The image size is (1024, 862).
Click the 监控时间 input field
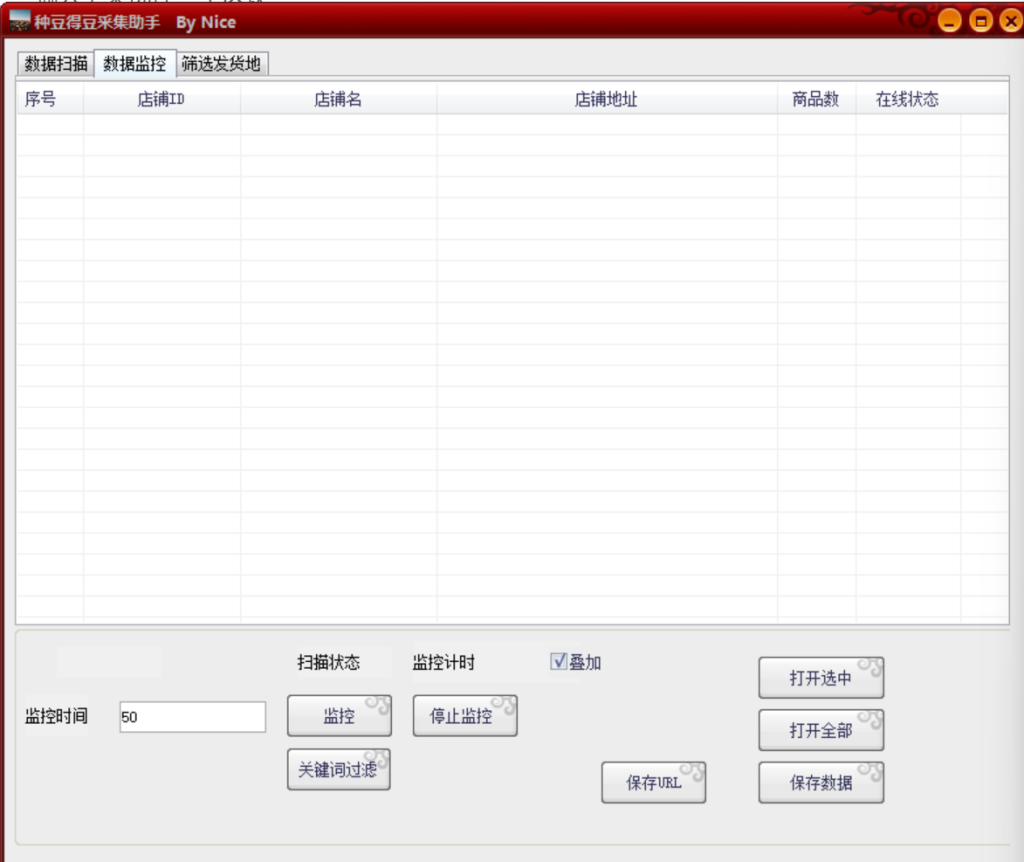coord(192,716)
